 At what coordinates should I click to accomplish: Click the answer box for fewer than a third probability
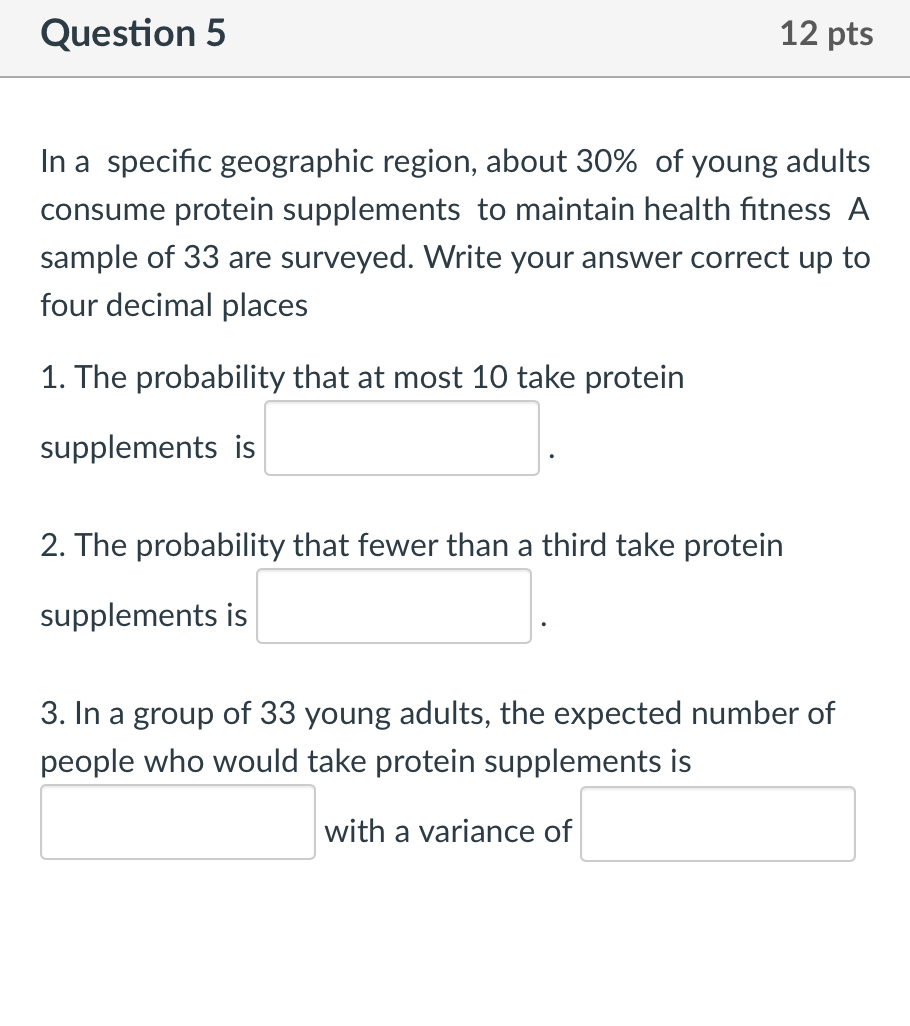(x=393, y=606)
